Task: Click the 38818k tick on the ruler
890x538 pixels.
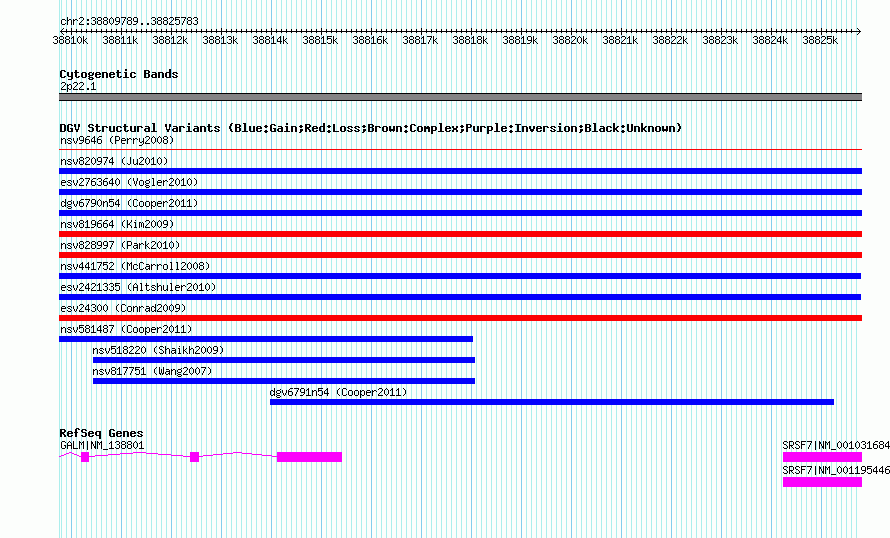Action: point(470,40)
